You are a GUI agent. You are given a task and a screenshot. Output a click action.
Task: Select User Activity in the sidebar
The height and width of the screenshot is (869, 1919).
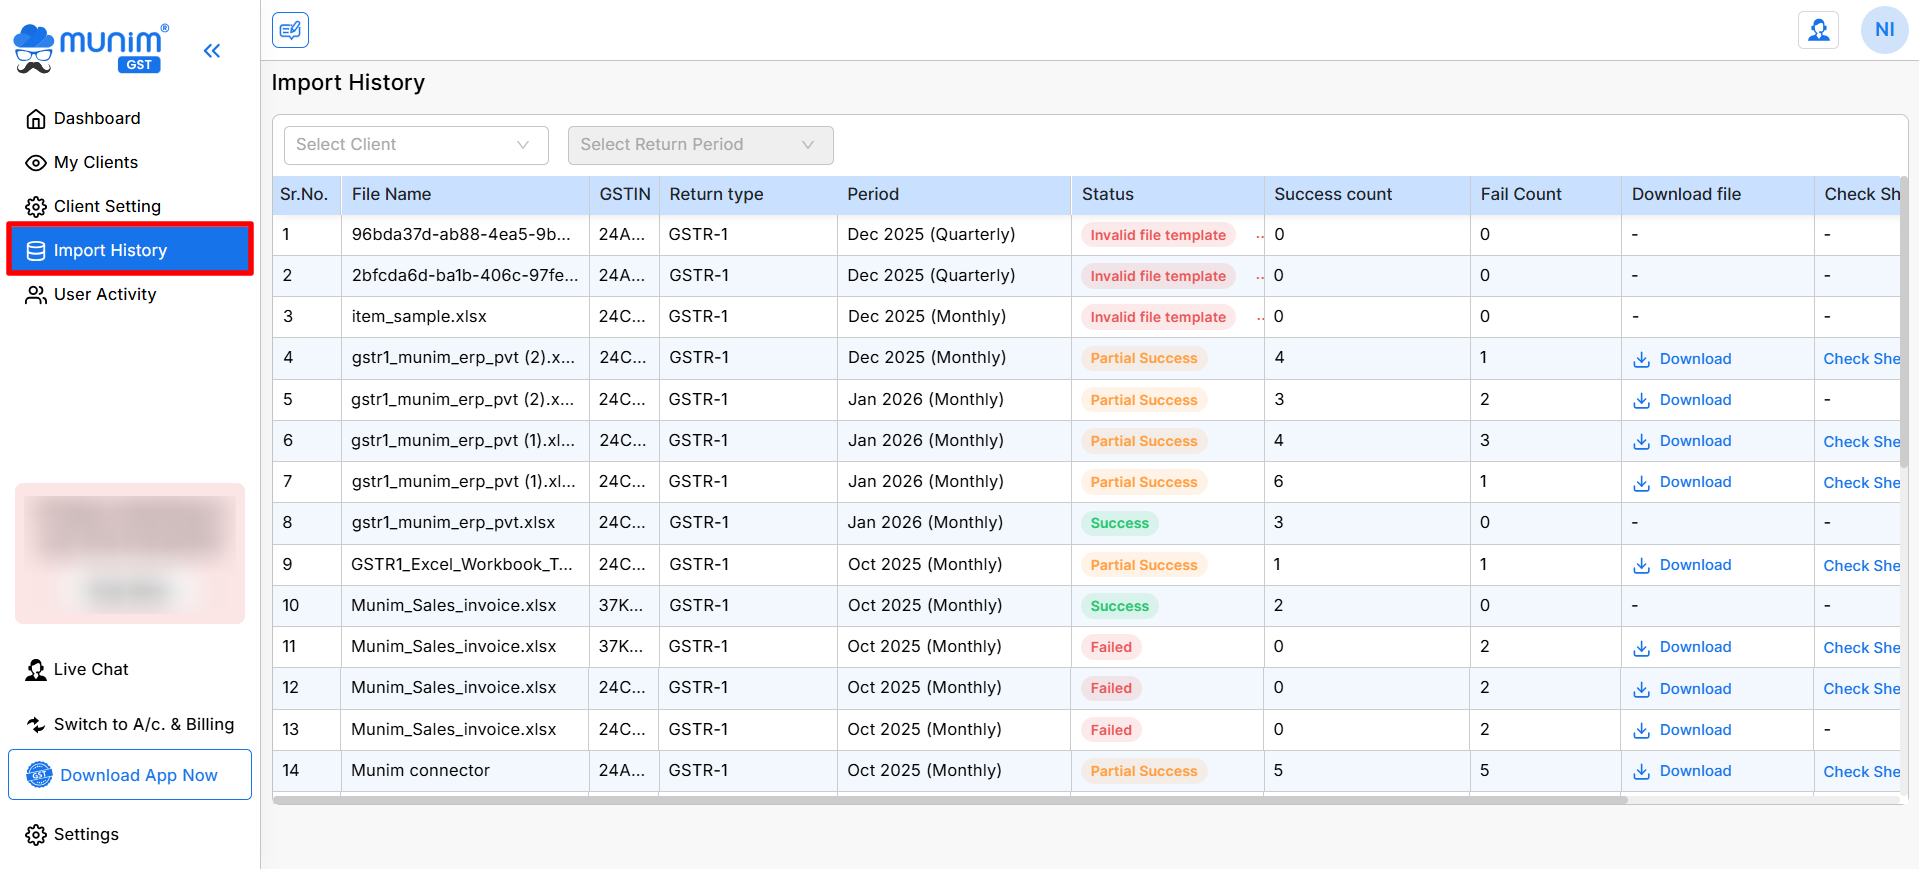pos(104,294)
